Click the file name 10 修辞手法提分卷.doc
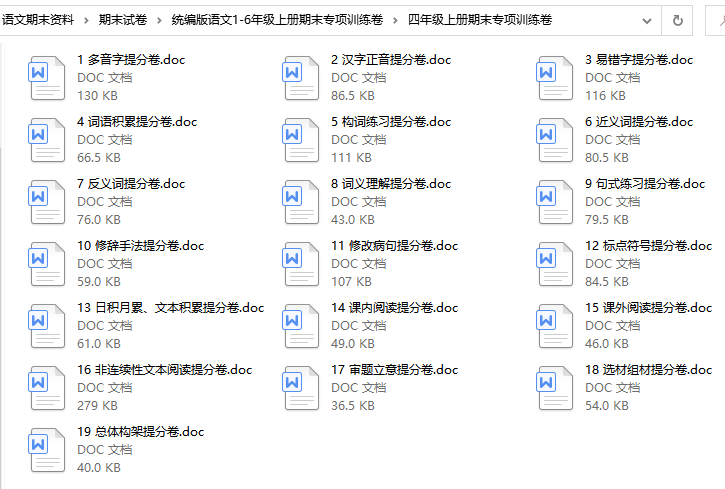The height and width of the screenshot is (489, 725). tap(141, 245)
